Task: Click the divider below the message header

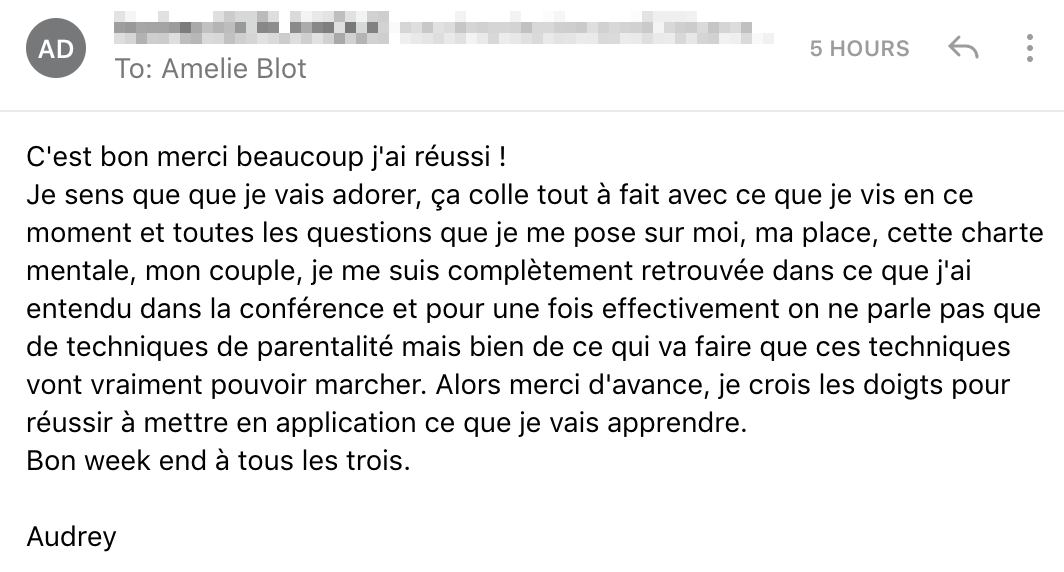Action: (x=532, y=111)
